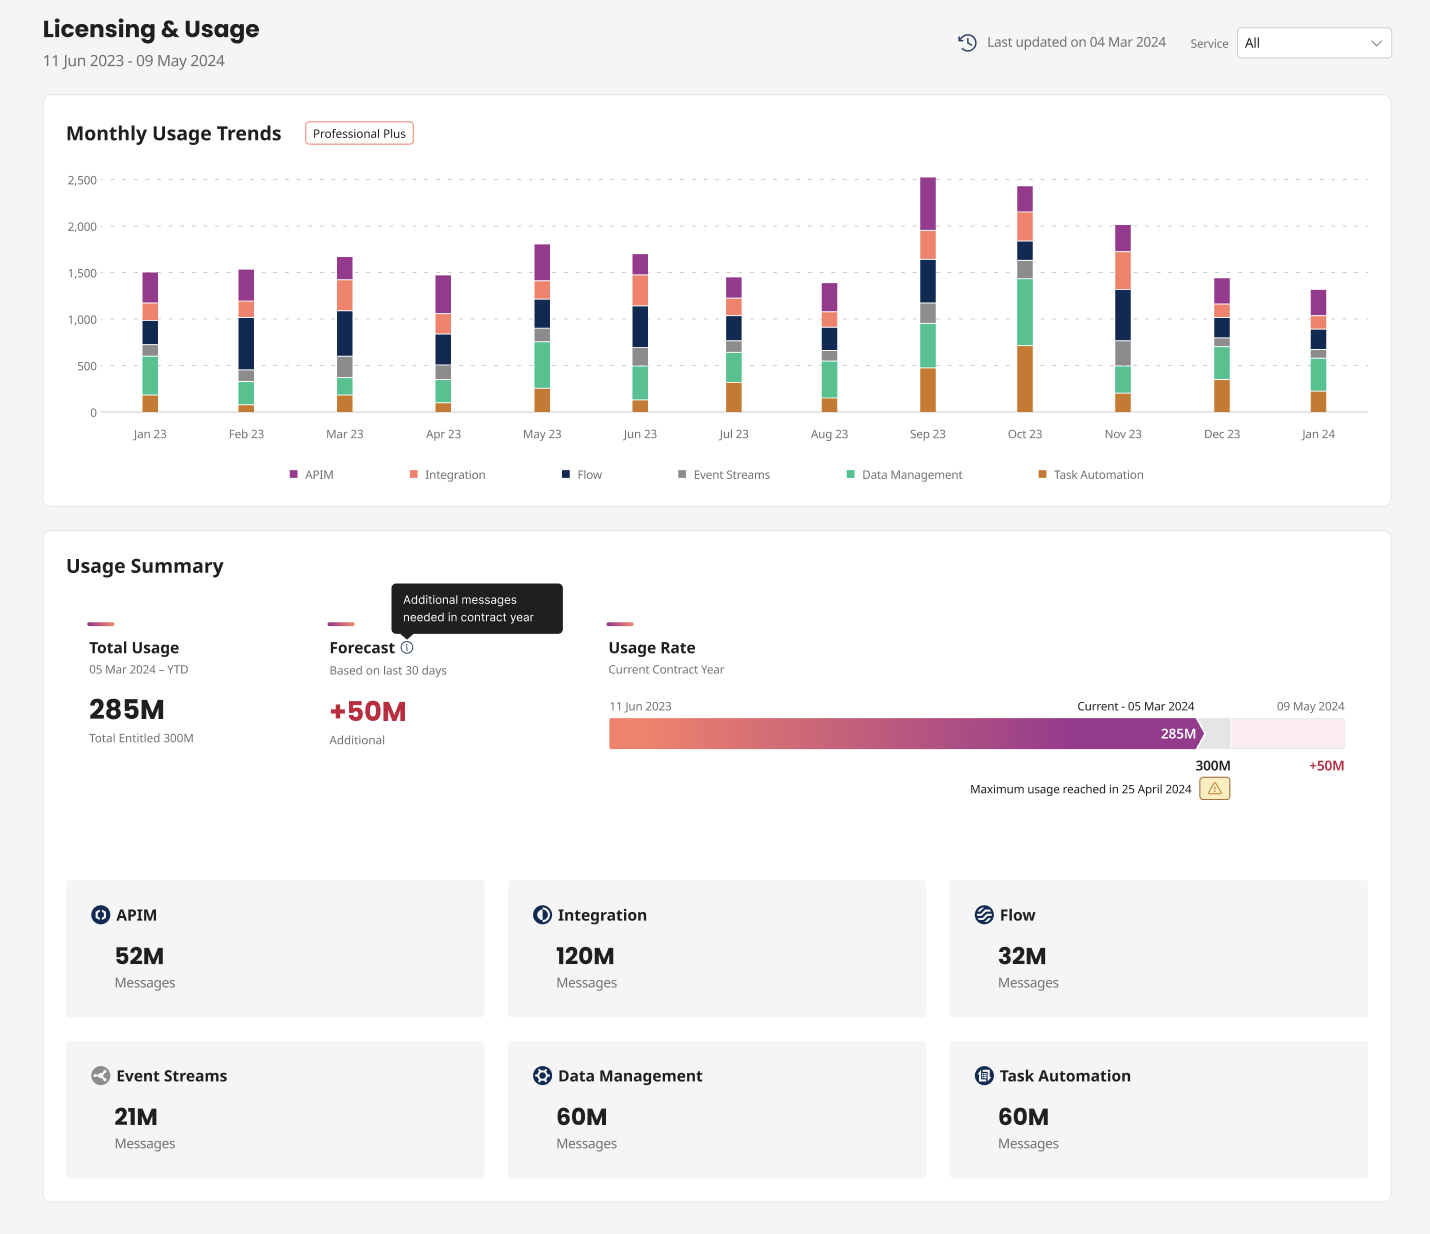1430x1234 pixels.
Task: Click the Task Automation icon
Action: 984,1076
